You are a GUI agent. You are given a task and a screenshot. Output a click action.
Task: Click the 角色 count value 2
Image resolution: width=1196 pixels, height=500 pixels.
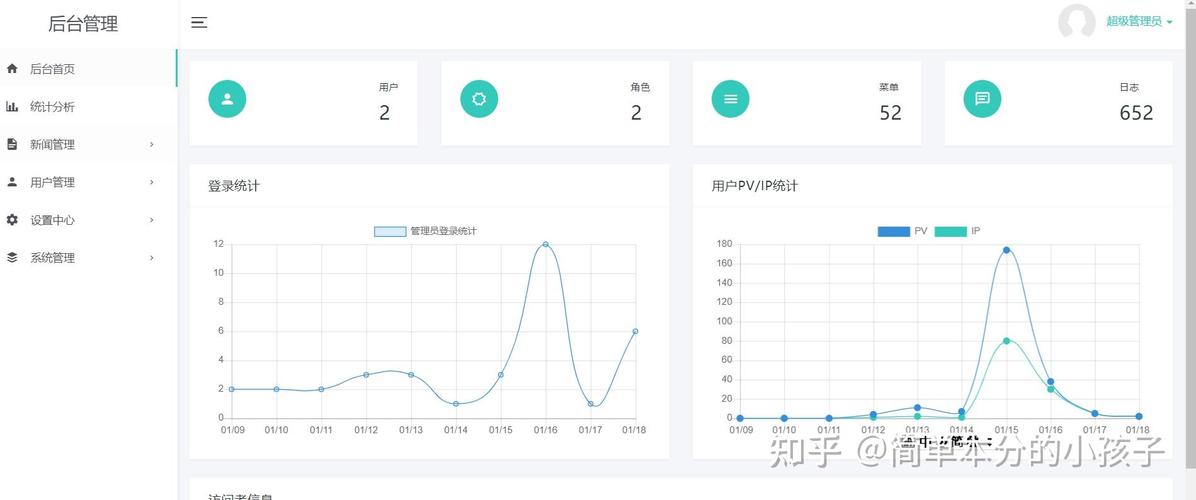pos(636,113)
